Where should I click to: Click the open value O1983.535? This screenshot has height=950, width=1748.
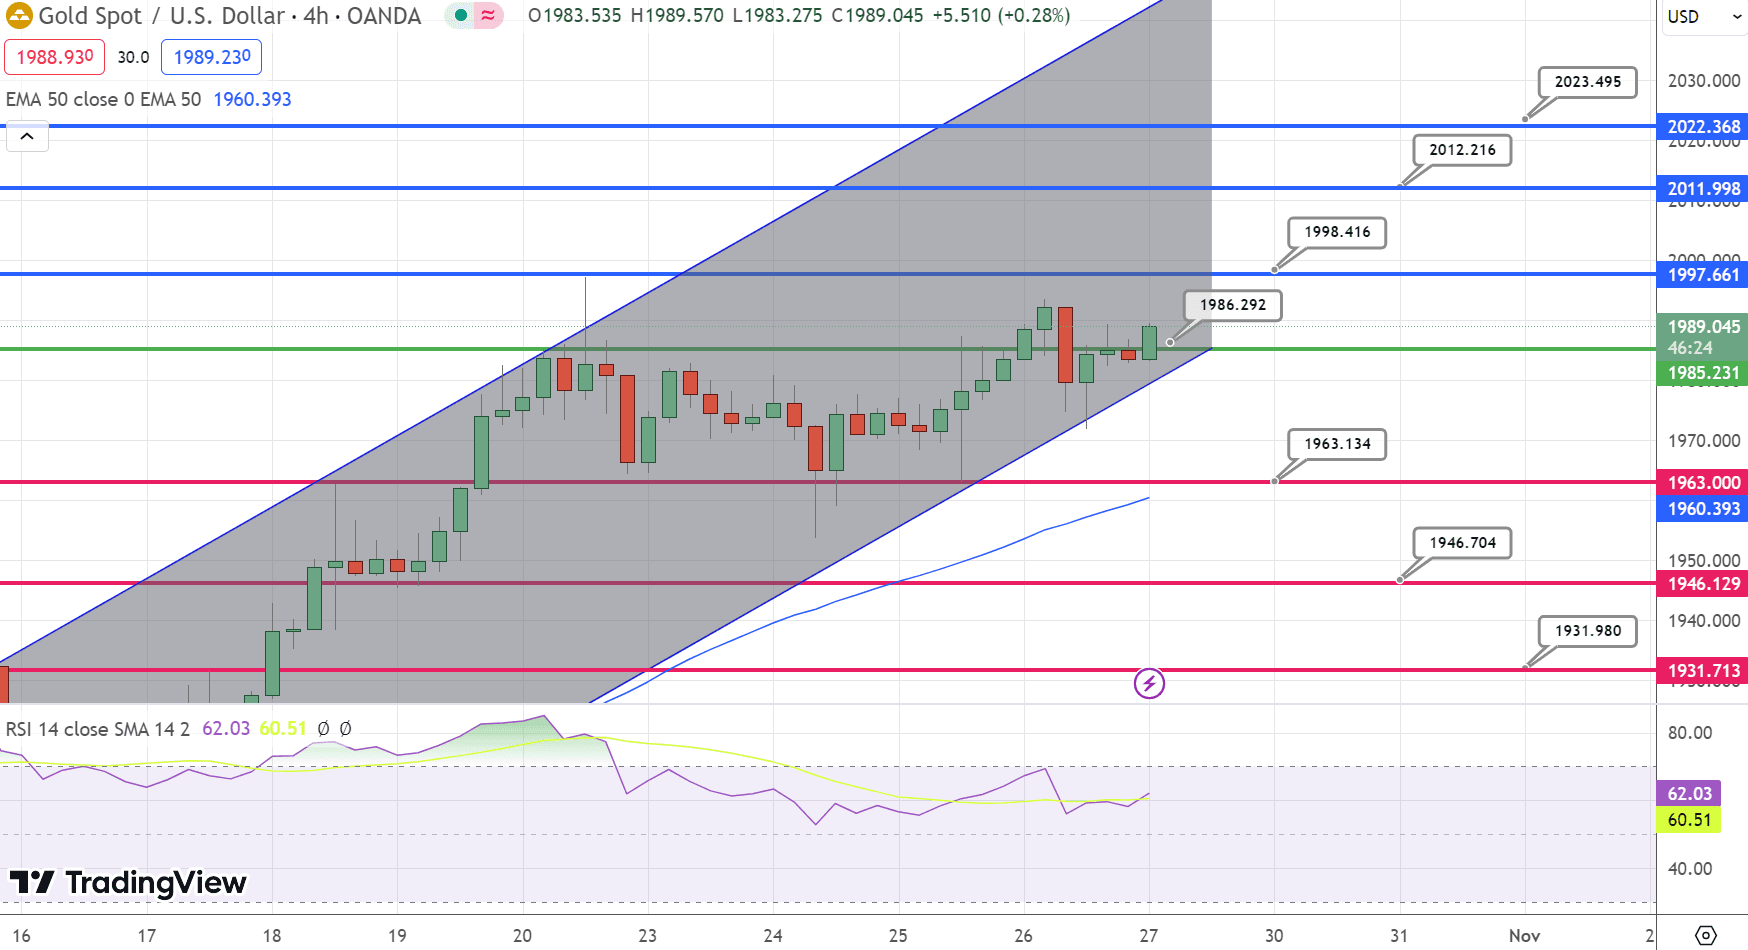tap(575, 16)
